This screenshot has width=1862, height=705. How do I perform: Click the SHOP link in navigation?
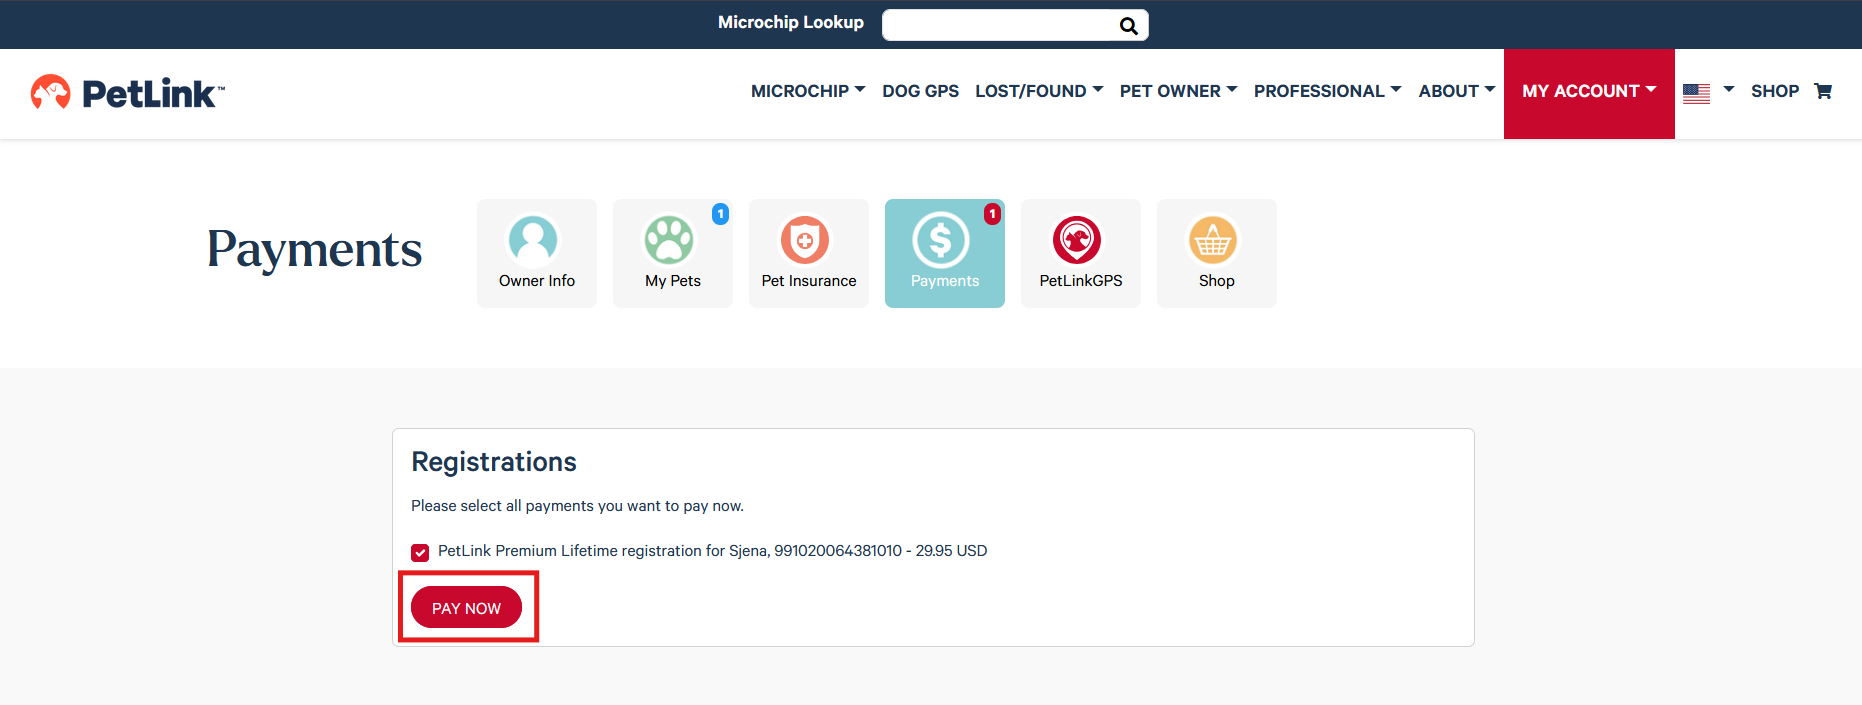coord(1774,91)
